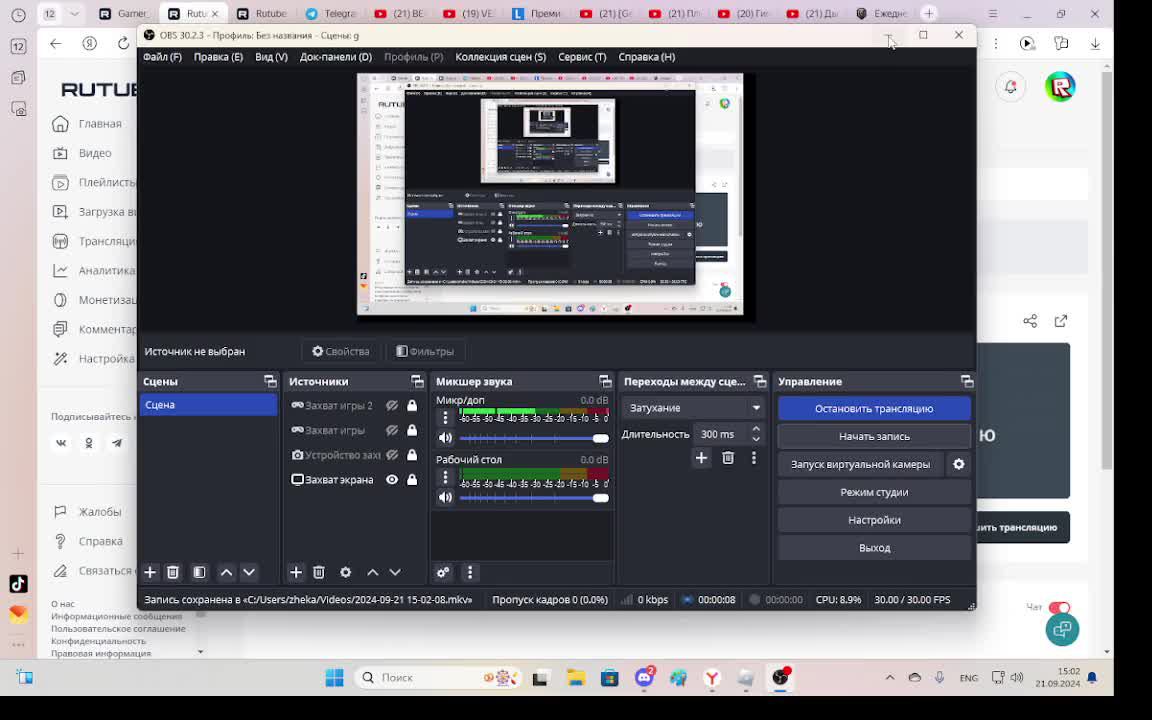Mute the Микр/доп speaker icon
This screenshot has width=1152, height=720.
click(446, 438)
